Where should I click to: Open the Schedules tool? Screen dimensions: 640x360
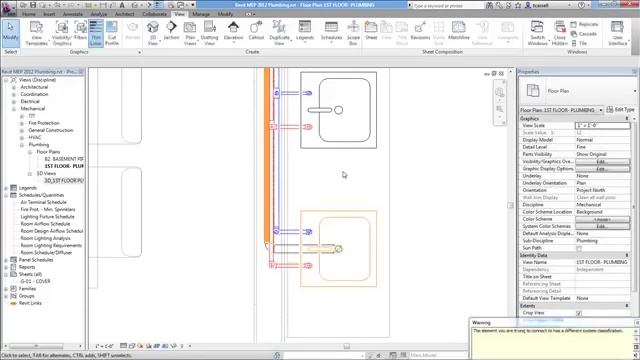331,32
